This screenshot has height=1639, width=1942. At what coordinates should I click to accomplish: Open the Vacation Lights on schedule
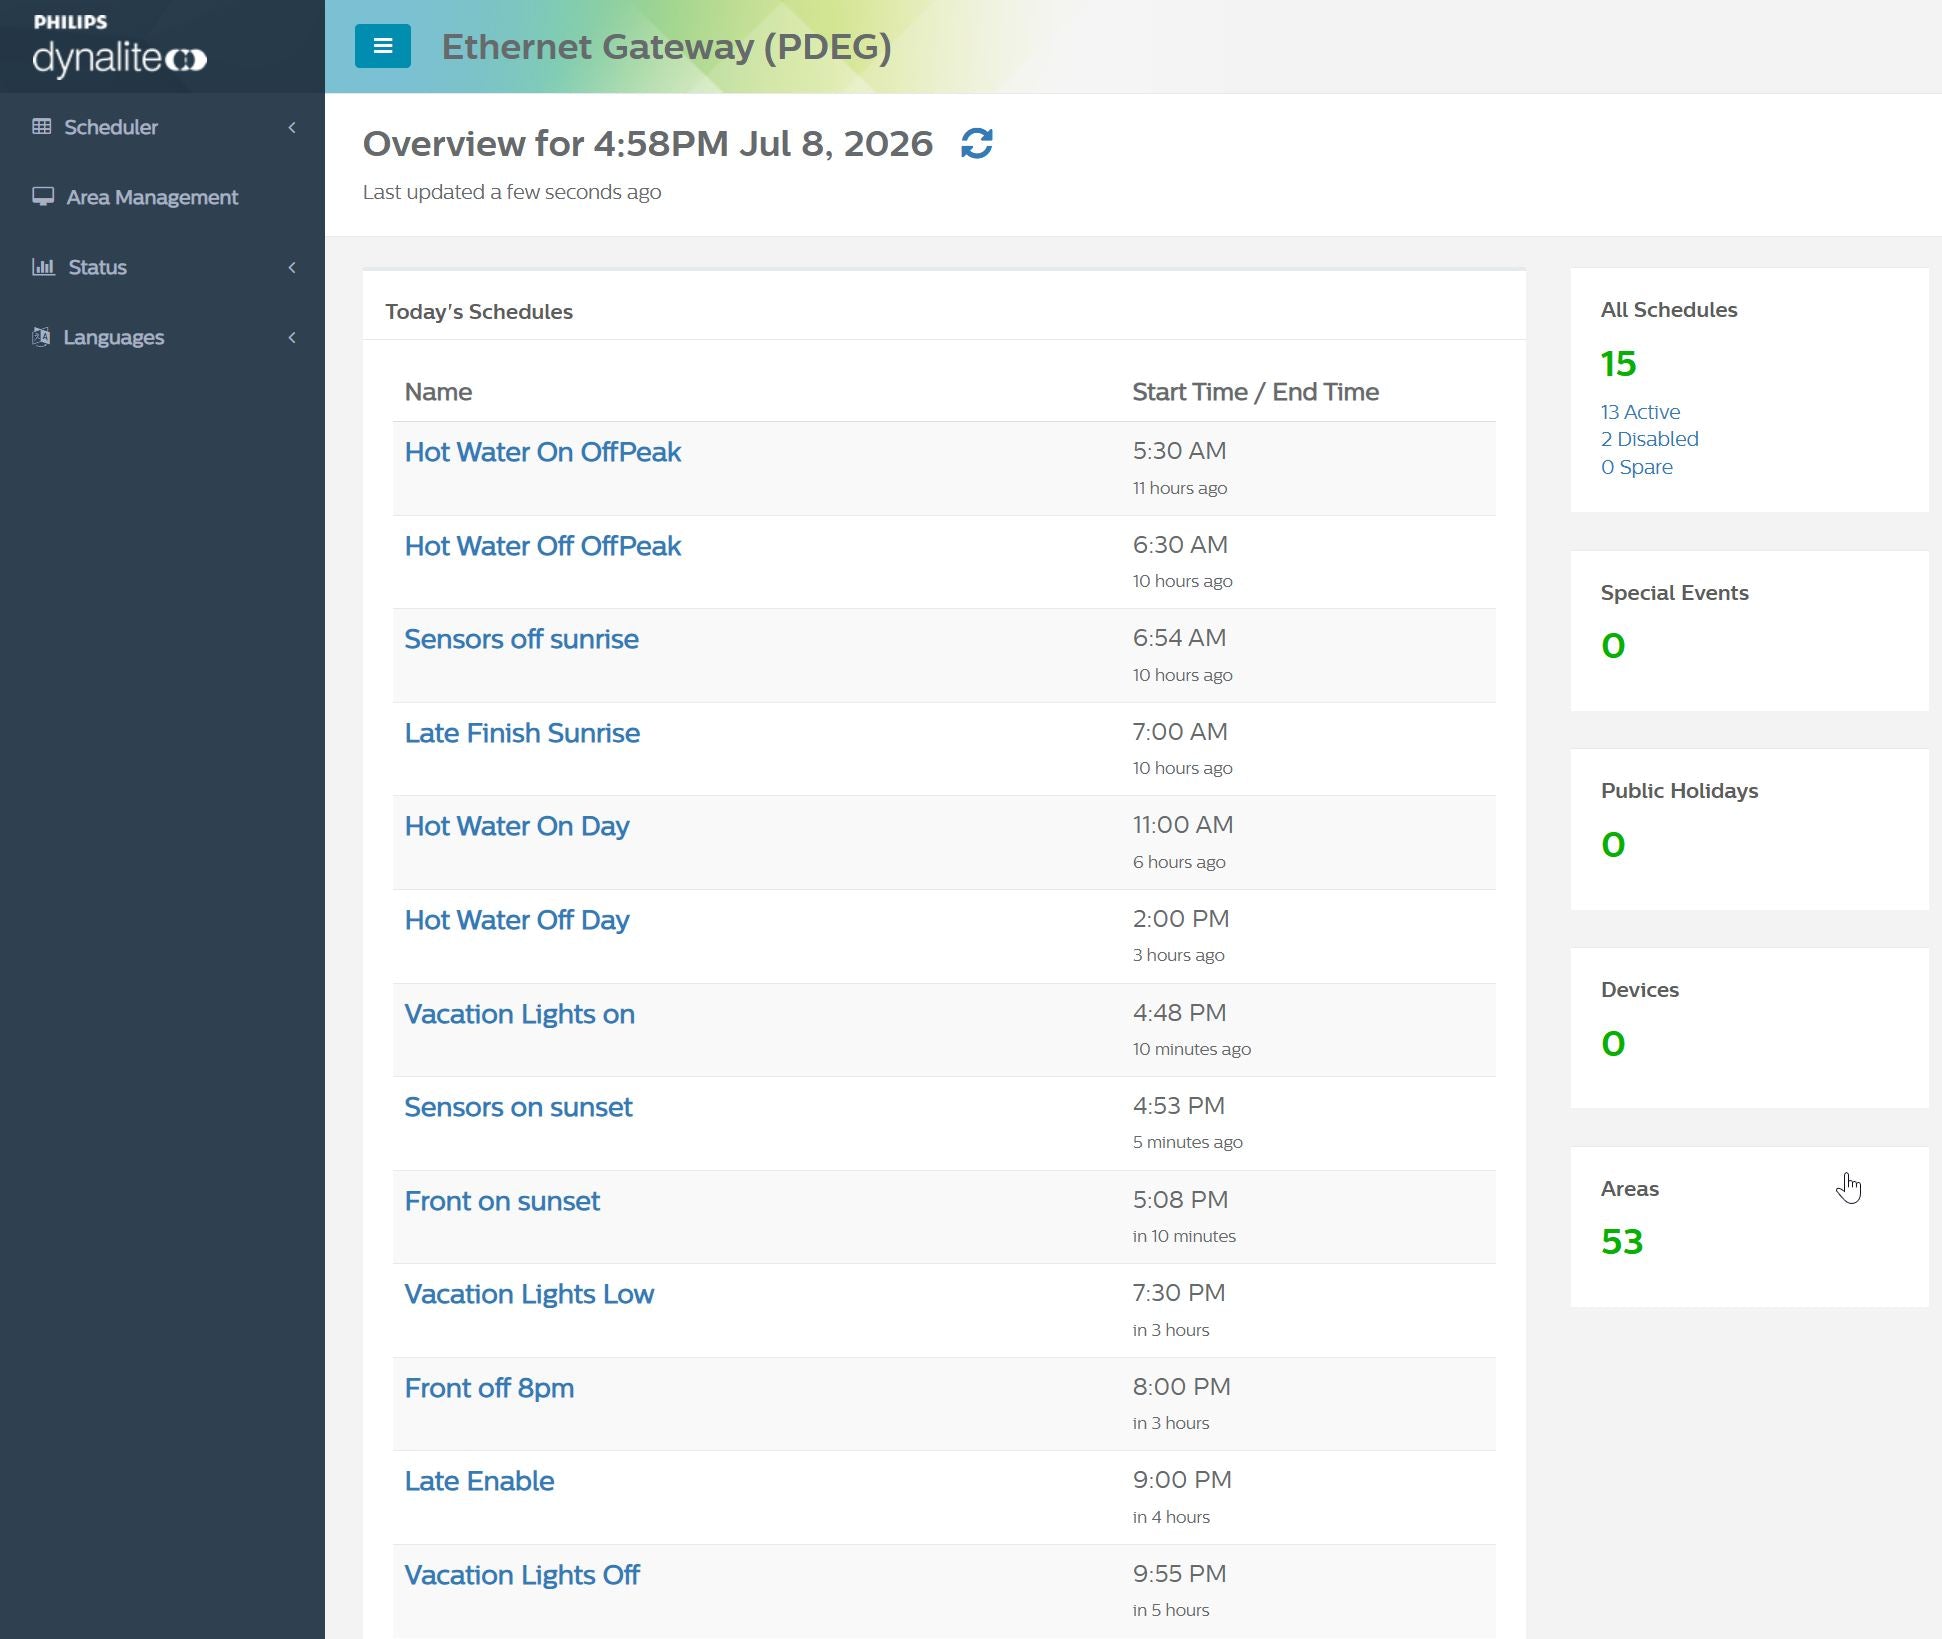(x=519, y=1014)
